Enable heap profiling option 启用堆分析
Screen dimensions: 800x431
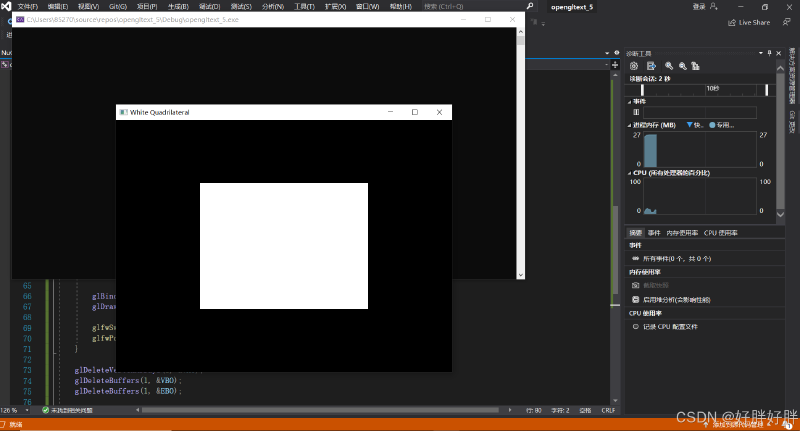(x=671, y=300)
